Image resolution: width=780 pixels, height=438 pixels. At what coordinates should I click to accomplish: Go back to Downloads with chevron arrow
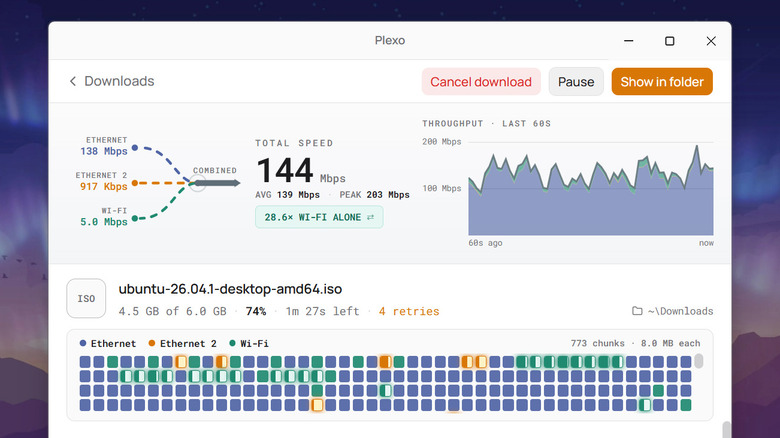[x=73, y=81]
